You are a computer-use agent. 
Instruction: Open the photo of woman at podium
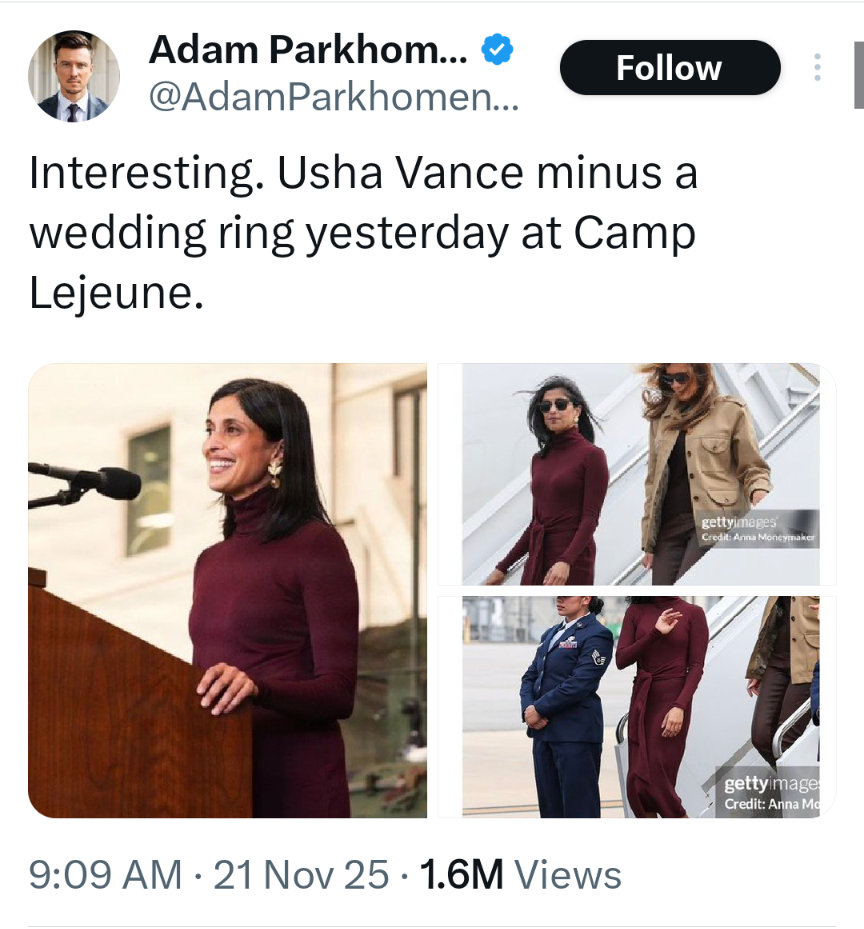tap(228, 590)
